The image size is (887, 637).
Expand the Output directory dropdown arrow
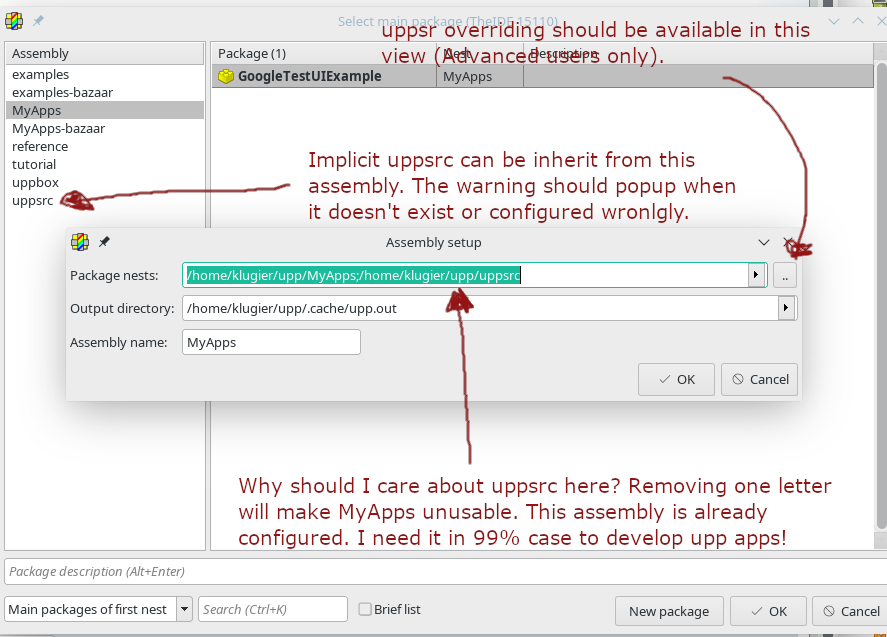[x=787, y=308]
